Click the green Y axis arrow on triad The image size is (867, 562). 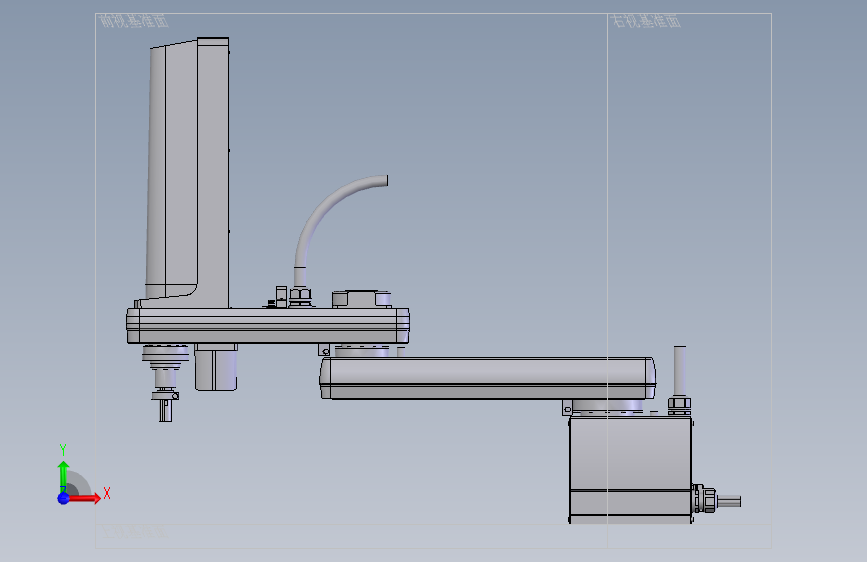(64, 476)
